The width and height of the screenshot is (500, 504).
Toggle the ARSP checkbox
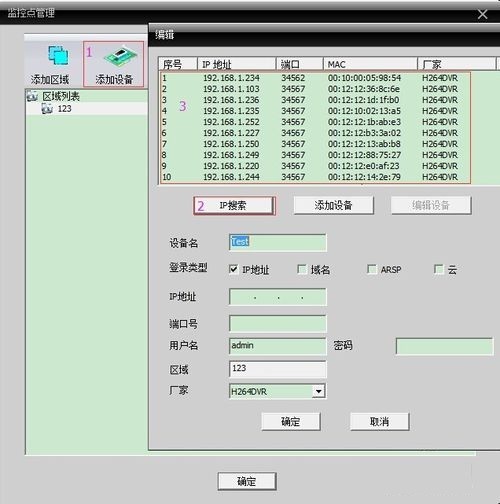click(x=371, y=269)
